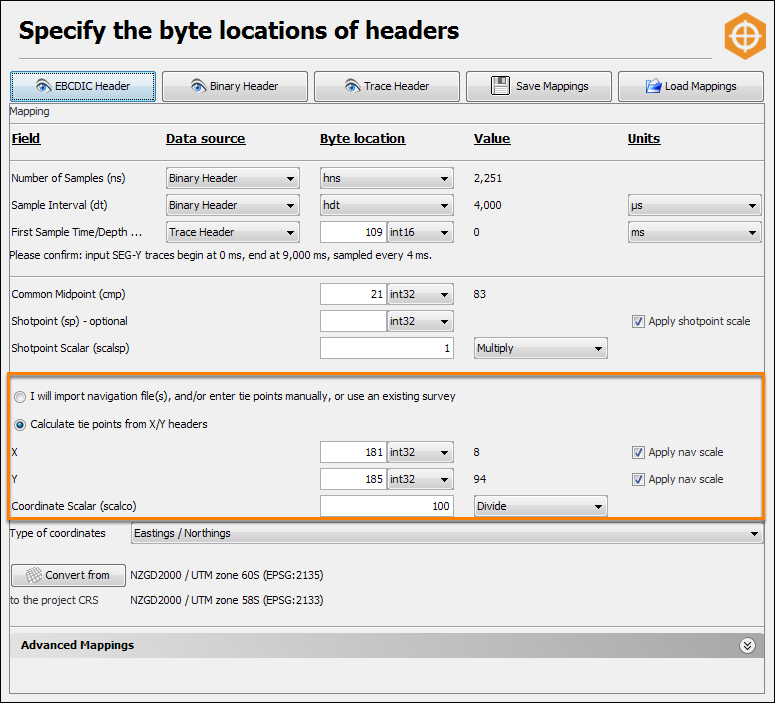Click the Byte location column heading

362,139
